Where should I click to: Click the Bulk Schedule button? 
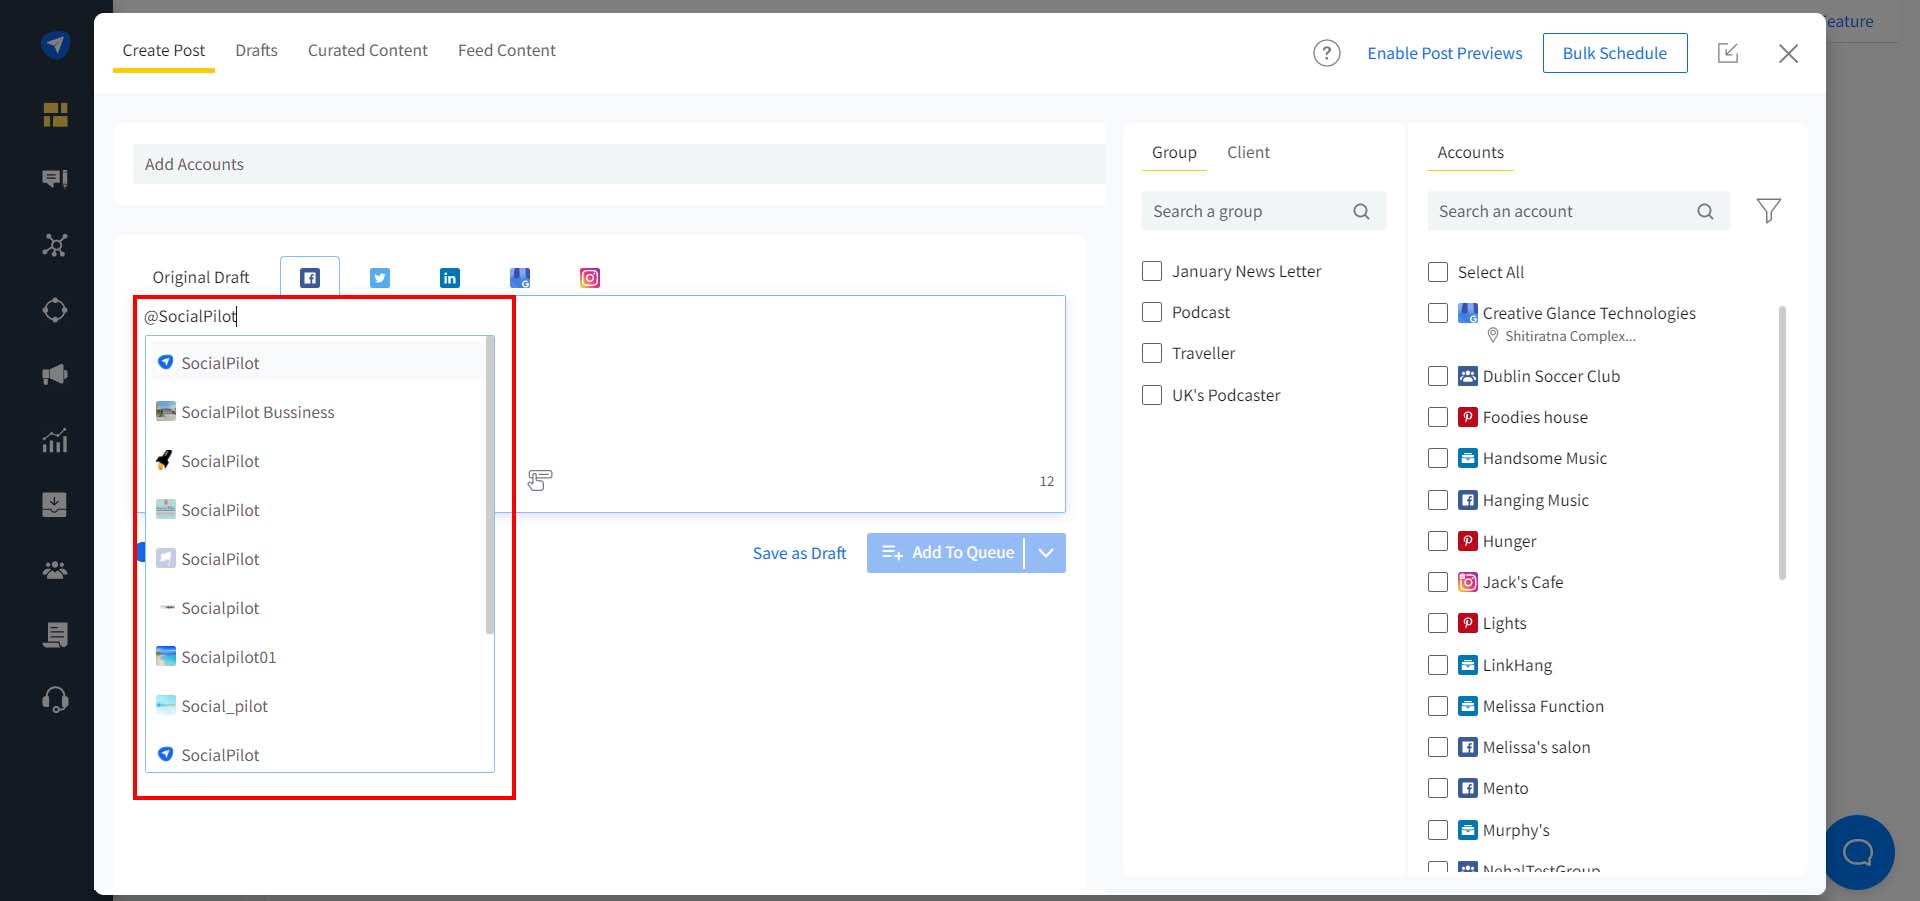point(1615,53)
